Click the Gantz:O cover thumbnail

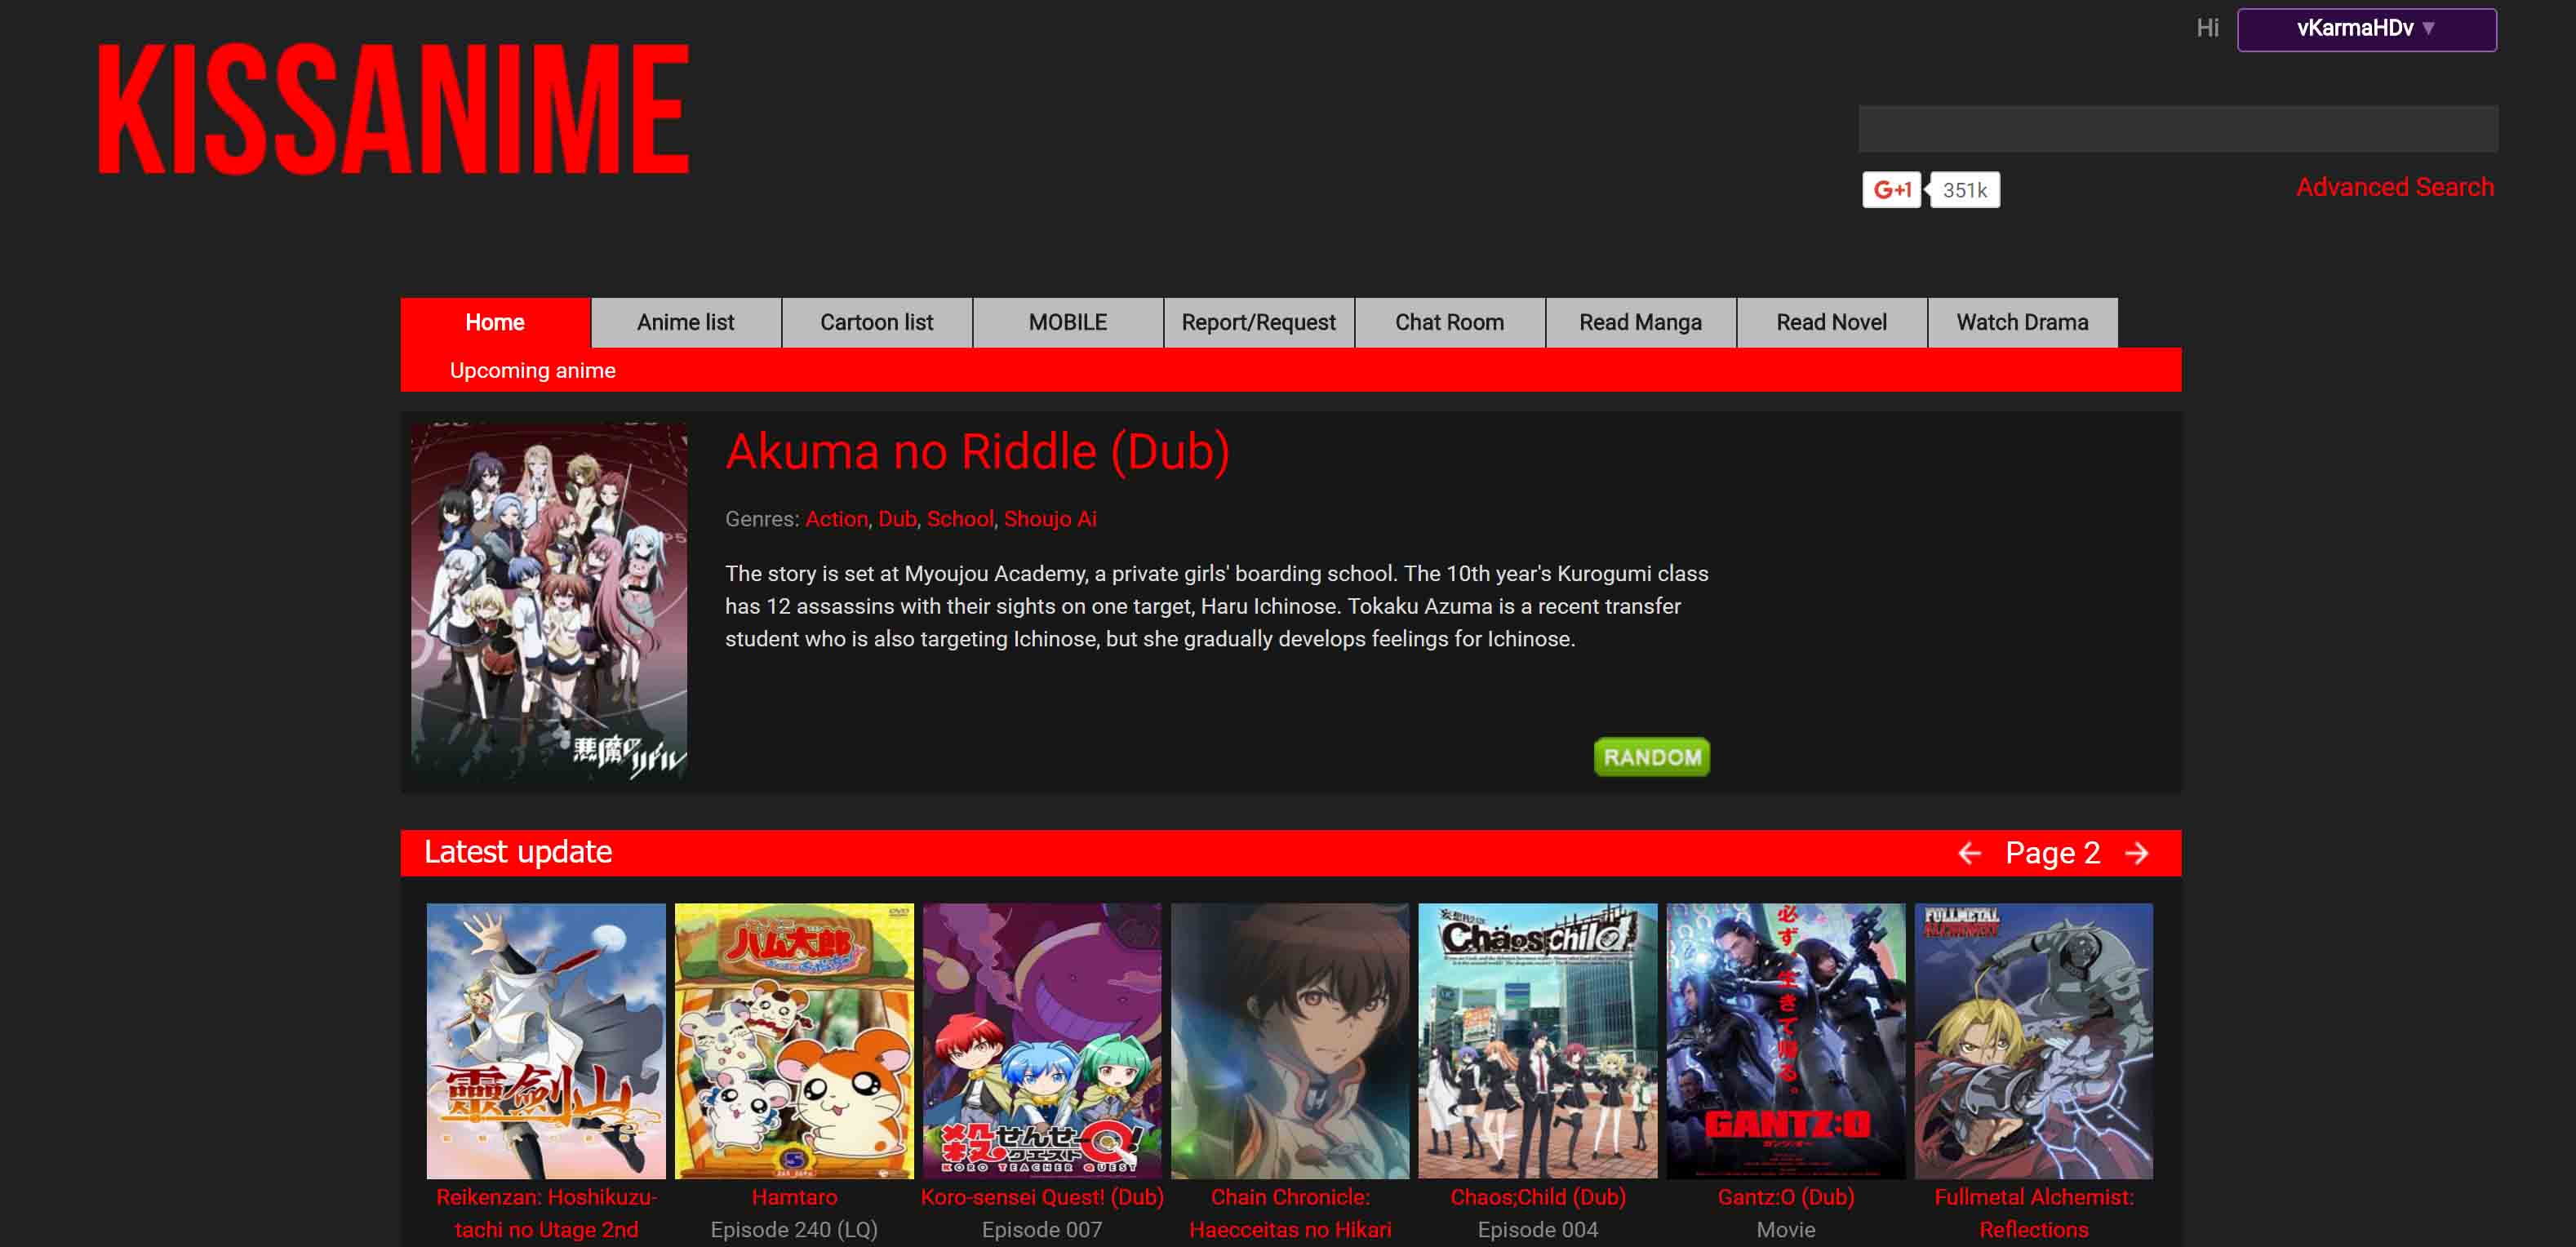point(1786,1041)
